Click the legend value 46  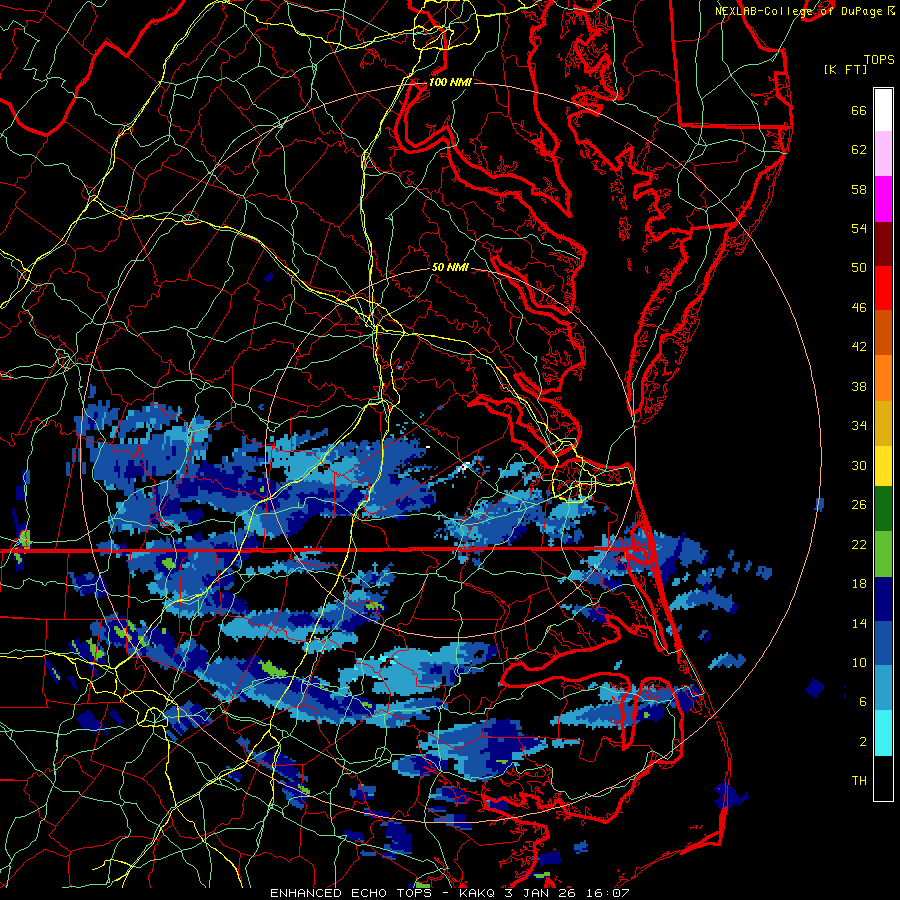click(859, 308)
